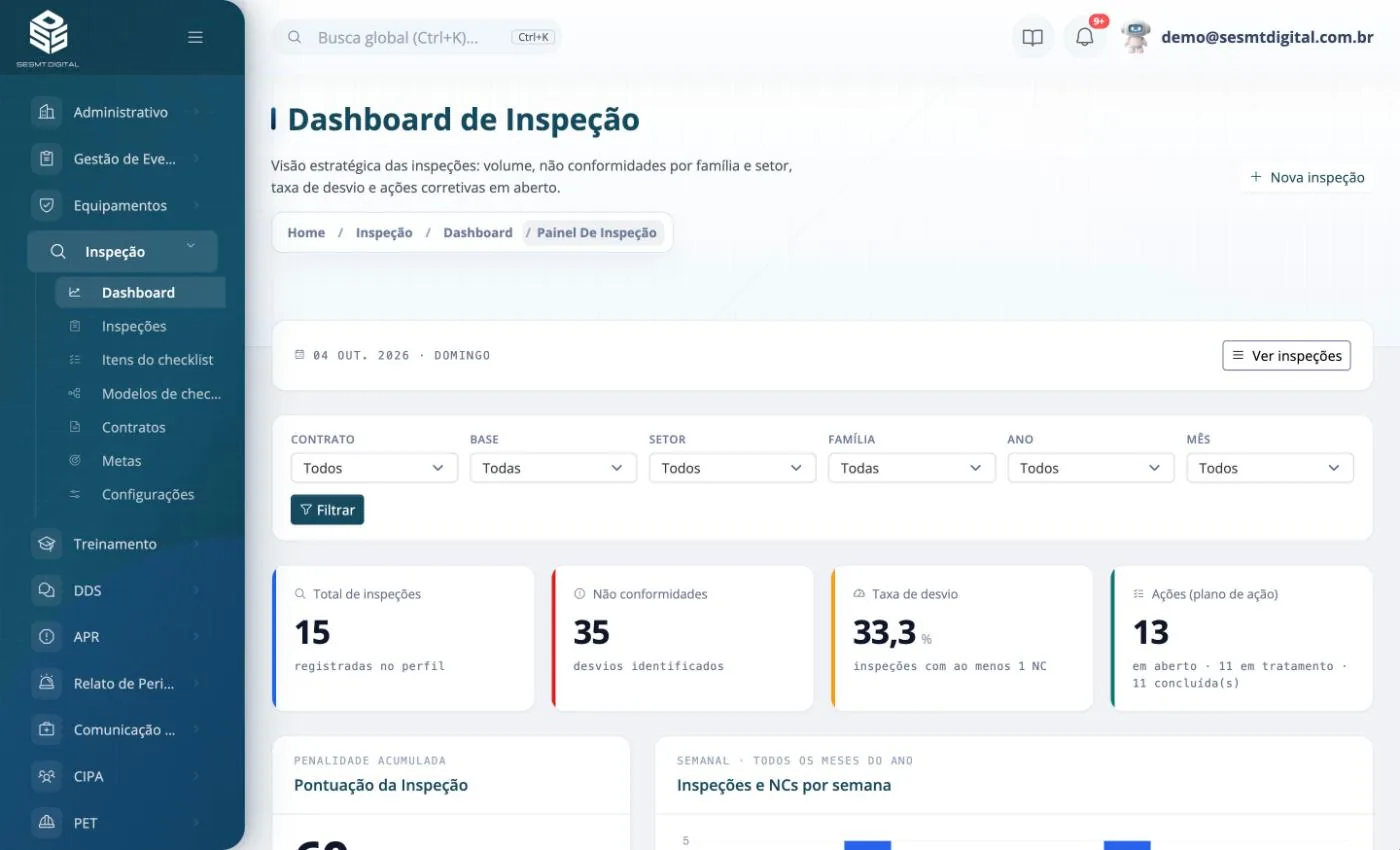1400x850 pixels.
Task: Select the Dashboard sidebar item
Action: tap(140, 292)
